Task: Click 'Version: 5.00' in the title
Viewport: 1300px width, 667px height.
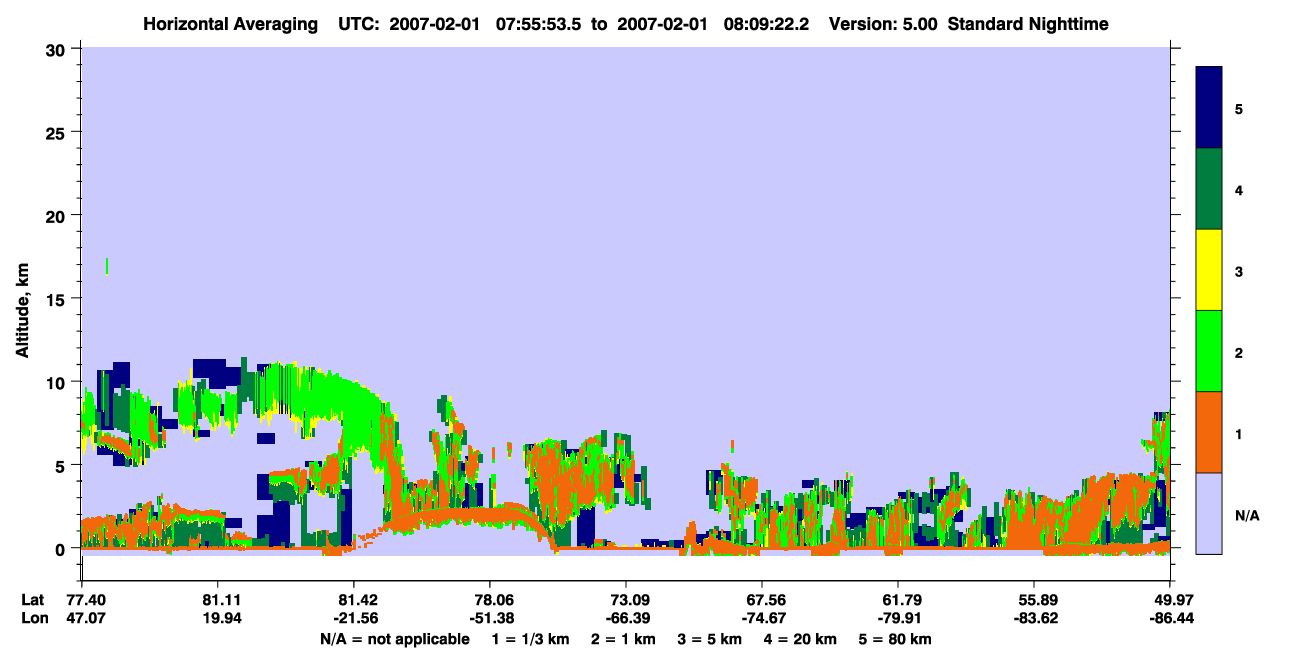Action: [883, 23]
